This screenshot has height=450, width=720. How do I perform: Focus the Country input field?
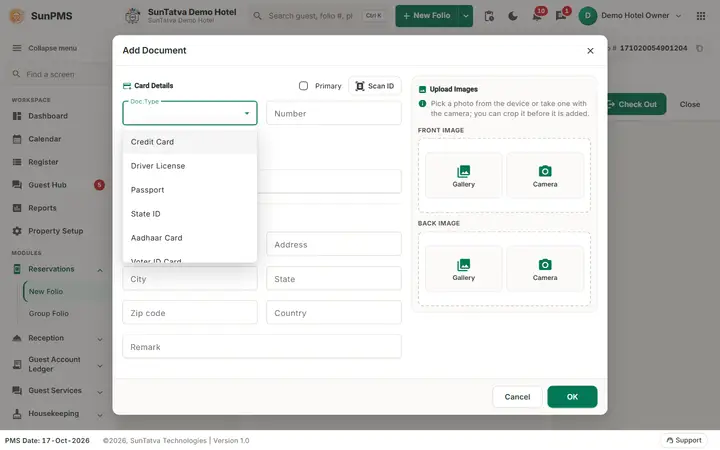coord(334,312)
